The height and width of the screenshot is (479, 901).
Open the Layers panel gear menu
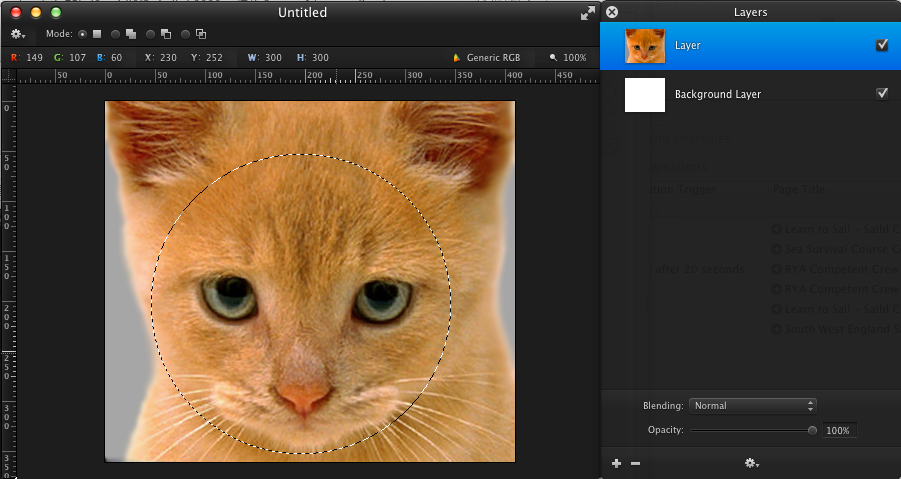click(751, 463)
